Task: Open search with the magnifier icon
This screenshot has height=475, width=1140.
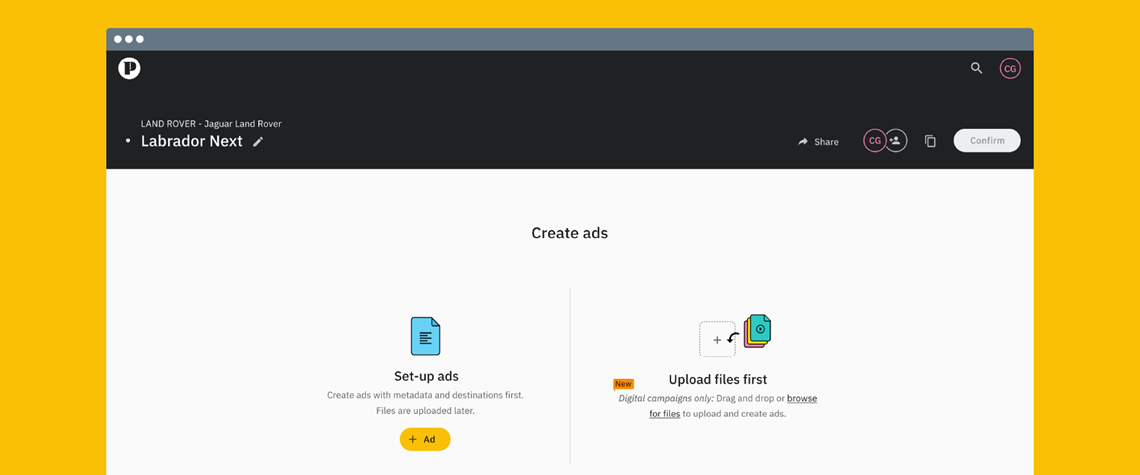Action: tap(976, 68)
